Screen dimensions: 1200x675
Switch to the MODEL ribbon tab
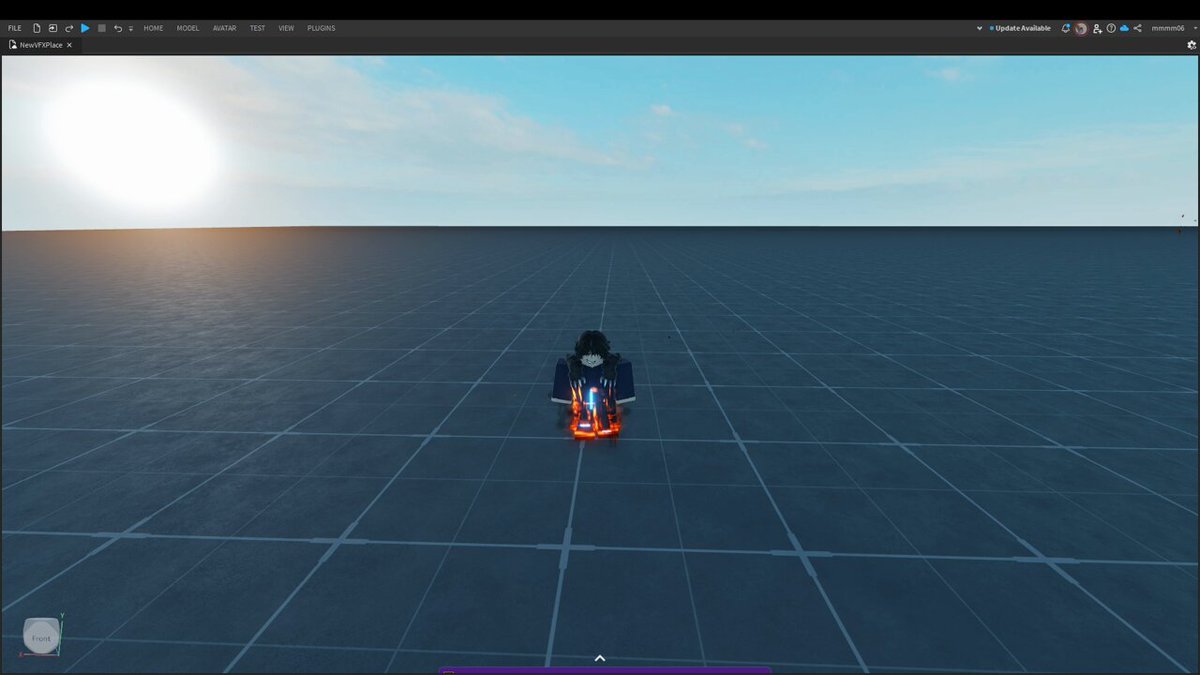pyautogui.click(x=188, y=28)
